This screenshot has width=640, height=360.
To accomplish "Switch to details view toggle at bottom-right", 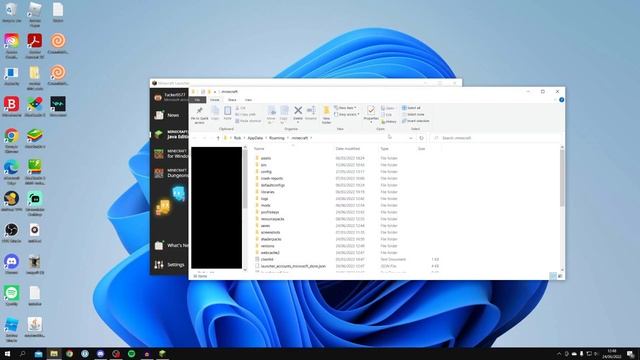I will [553, 276].
